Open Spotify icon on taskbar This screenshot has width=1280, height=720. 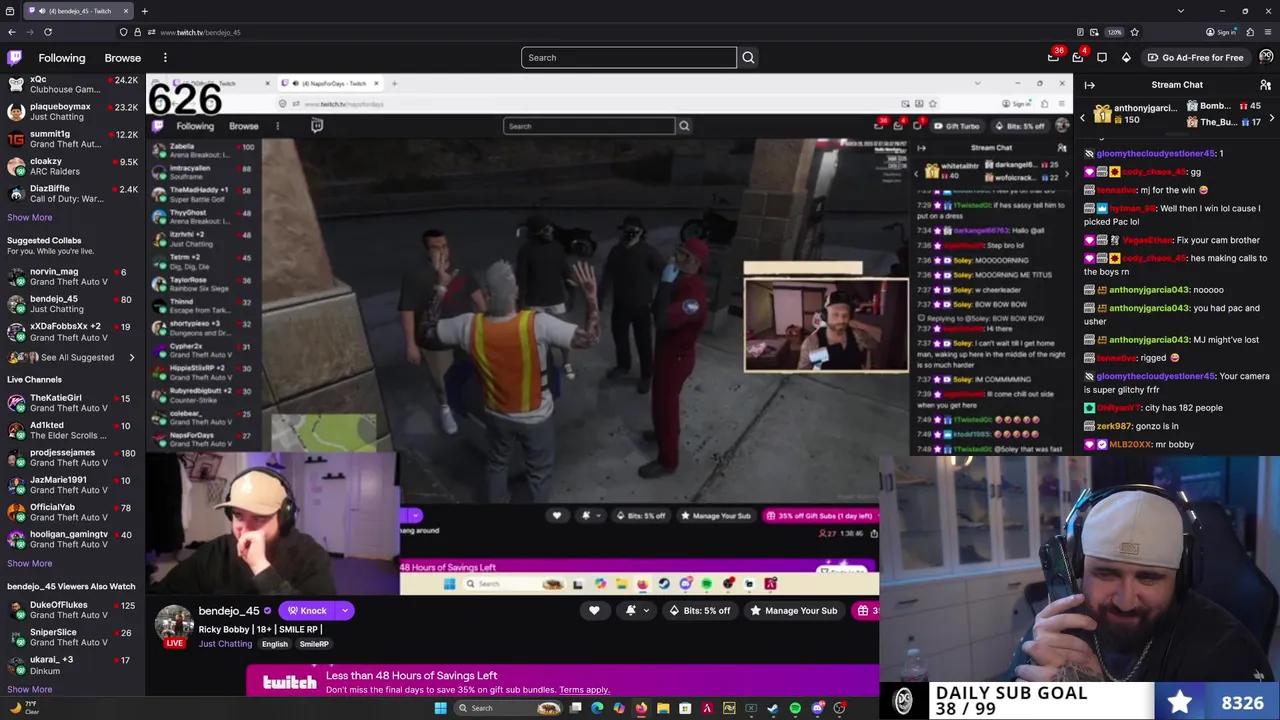[795, 708]
